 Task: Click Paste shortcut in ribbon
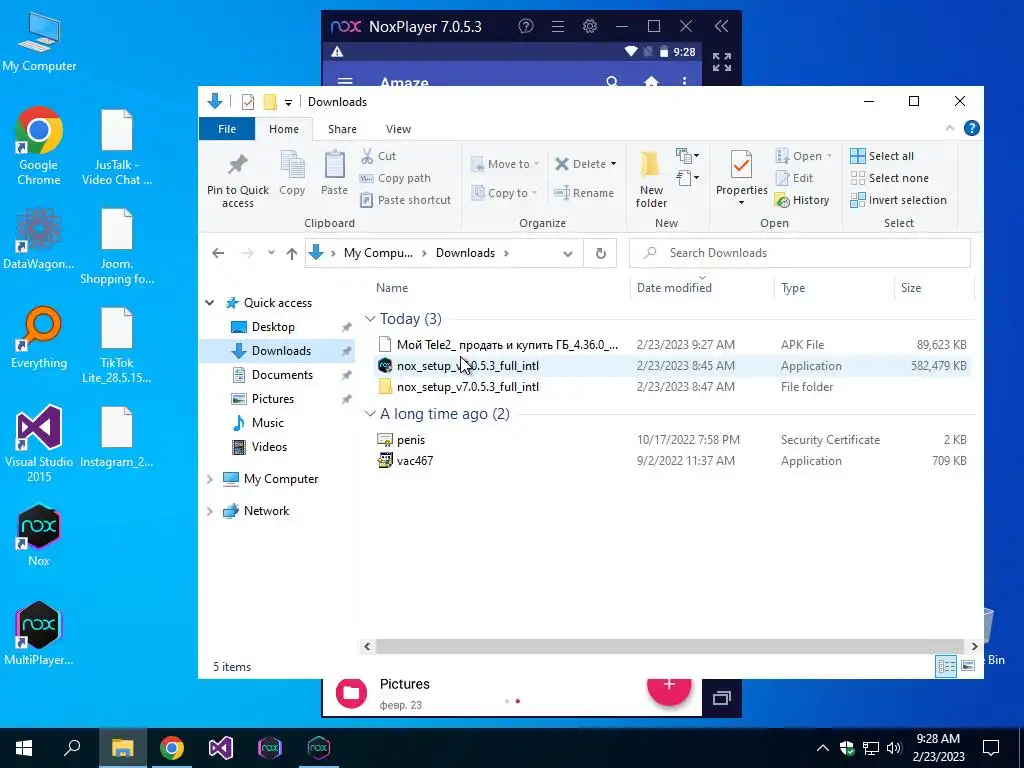[x=406, y=200]
